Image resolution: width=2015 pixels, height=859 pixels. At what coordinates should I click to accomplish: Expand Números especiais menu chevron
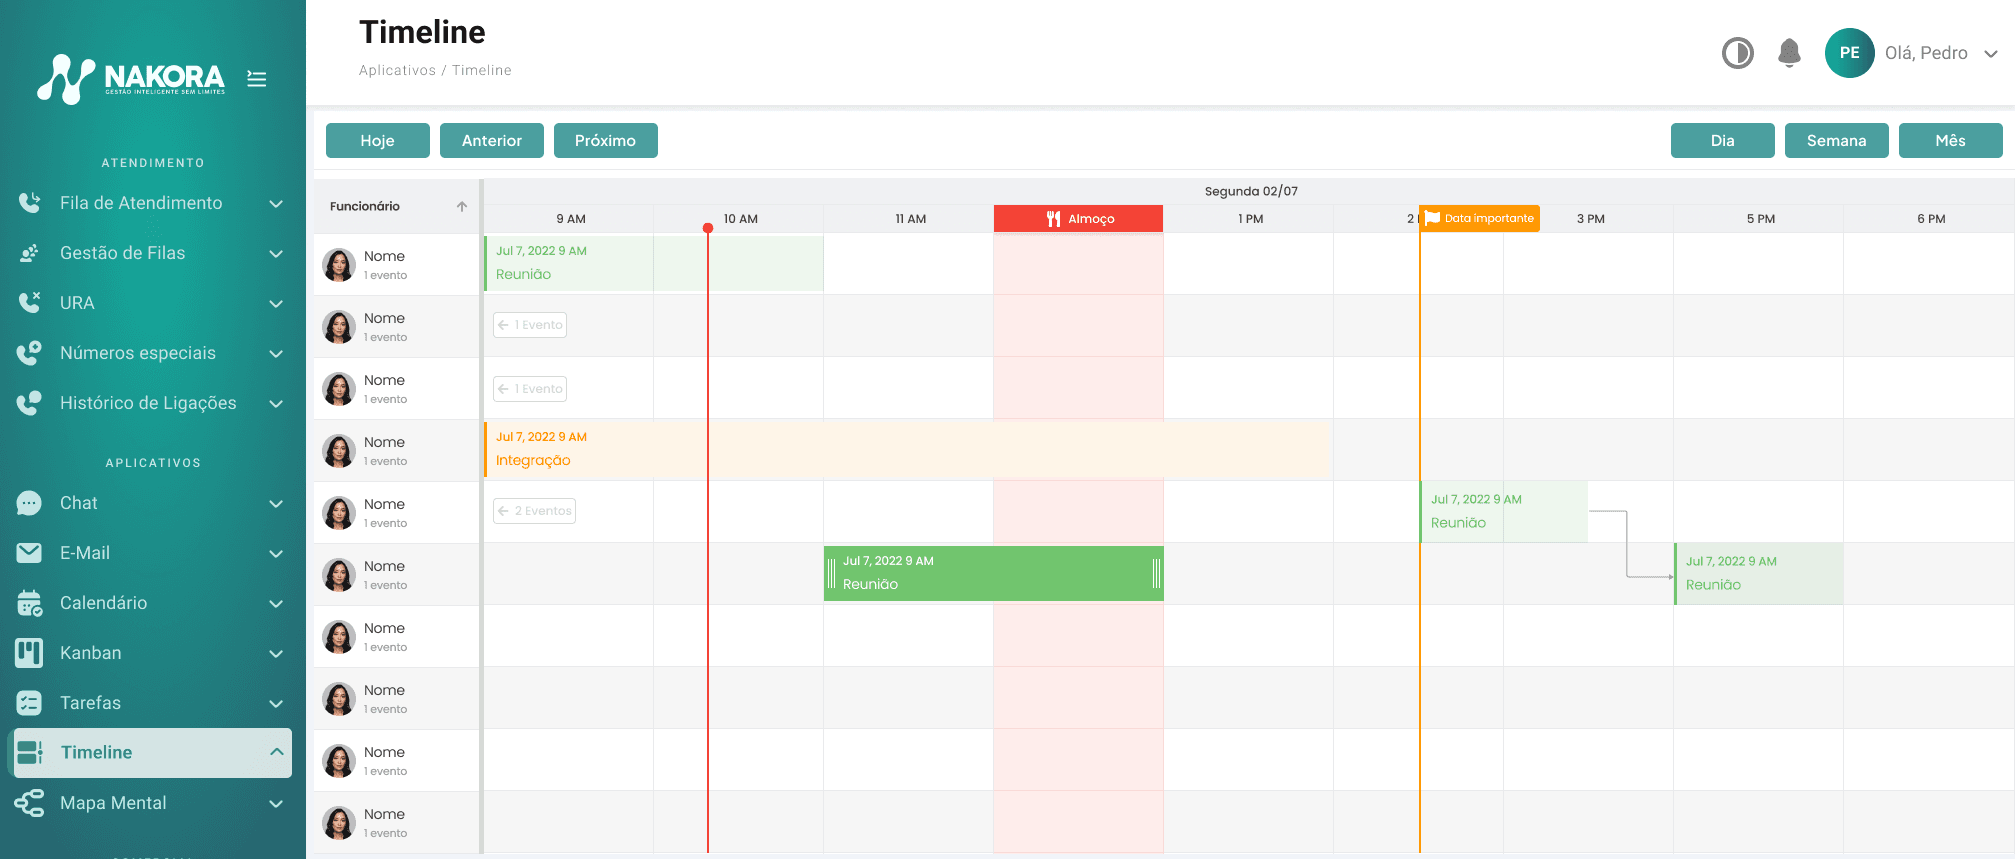[276, 354]
